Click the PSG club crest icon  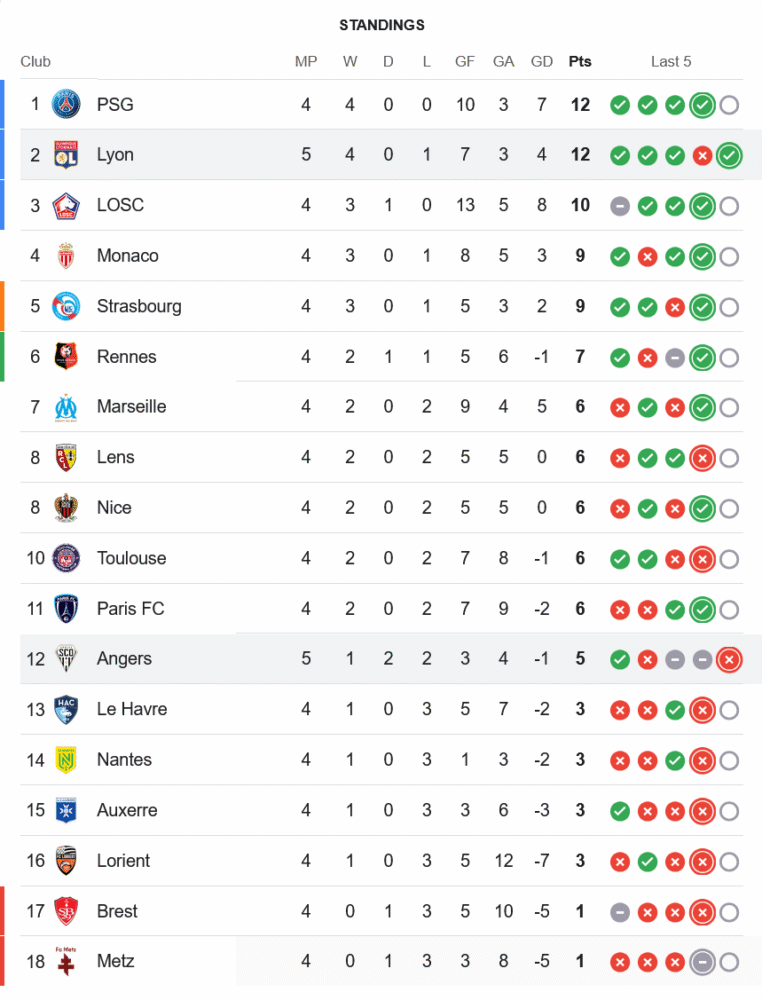[x=66, y=104]
